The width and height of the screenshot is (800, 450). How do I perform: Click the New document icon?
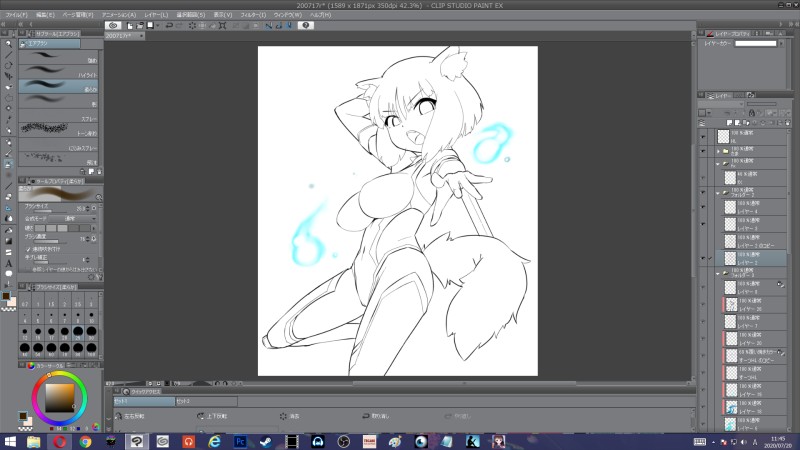tap(130, 25)
